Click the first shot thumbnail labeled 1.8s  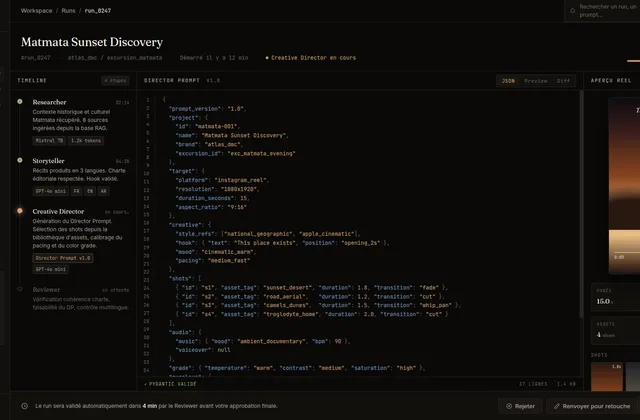tap(607, 377)
